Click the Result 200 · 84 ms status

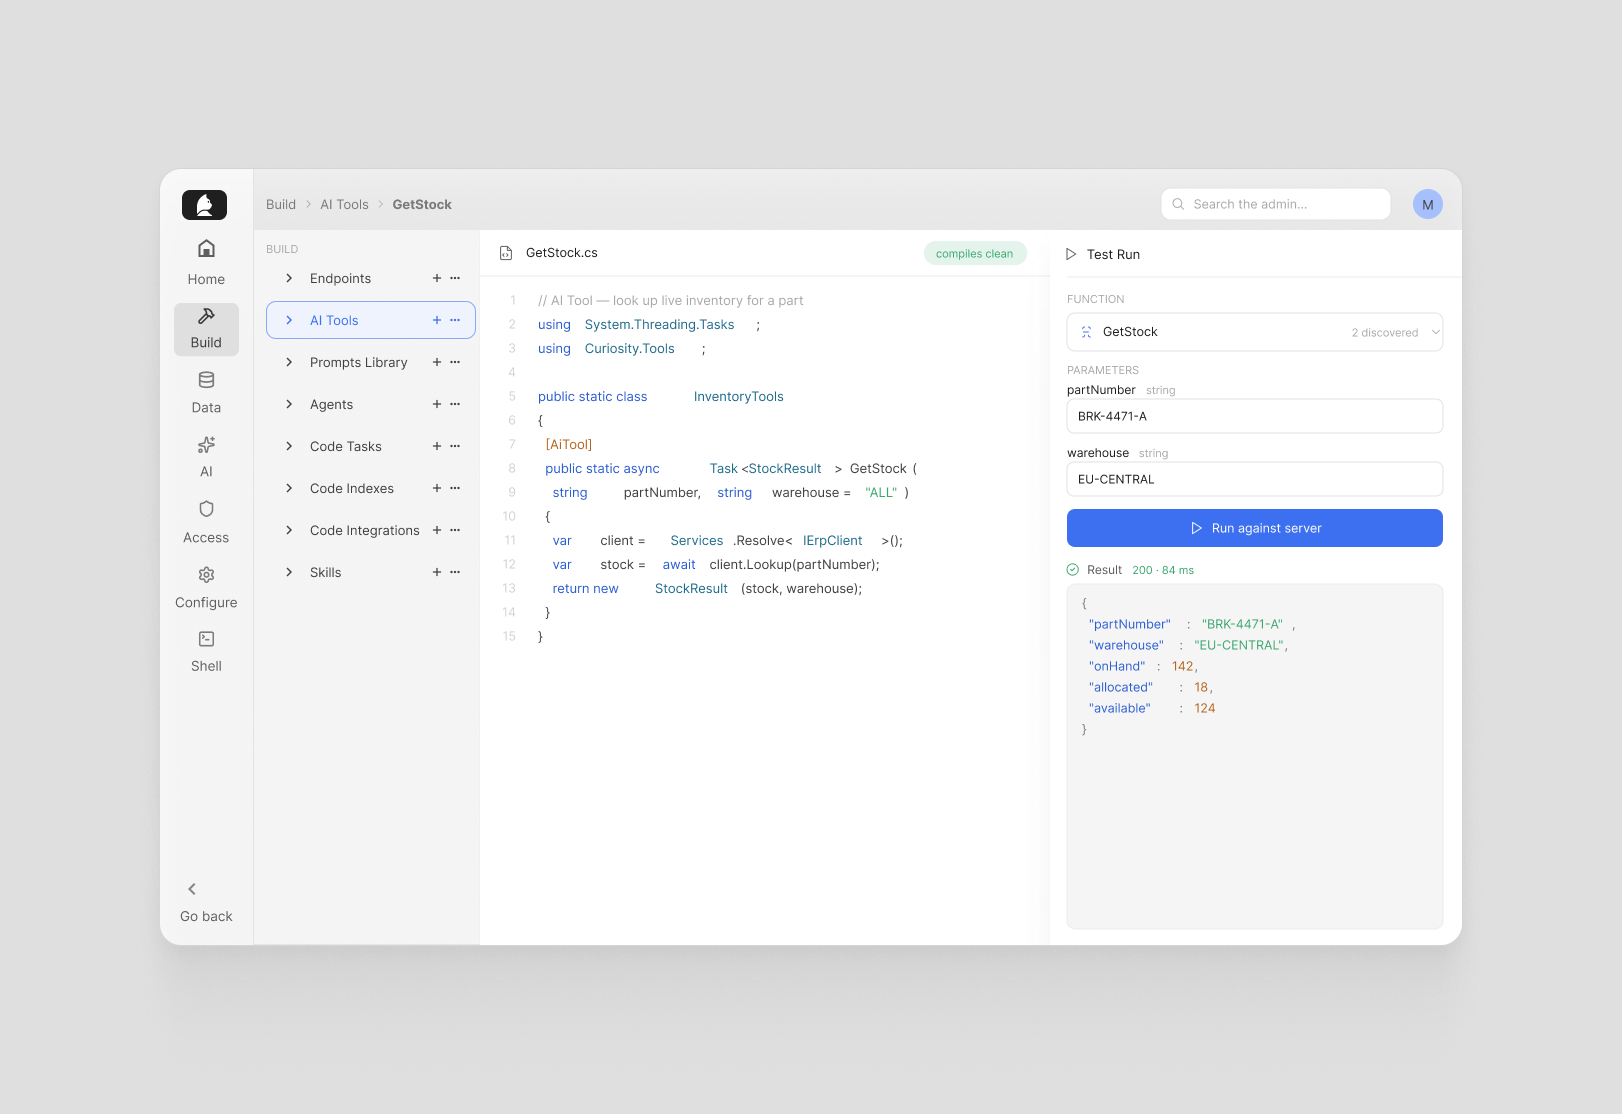(x=1130, y=570)
